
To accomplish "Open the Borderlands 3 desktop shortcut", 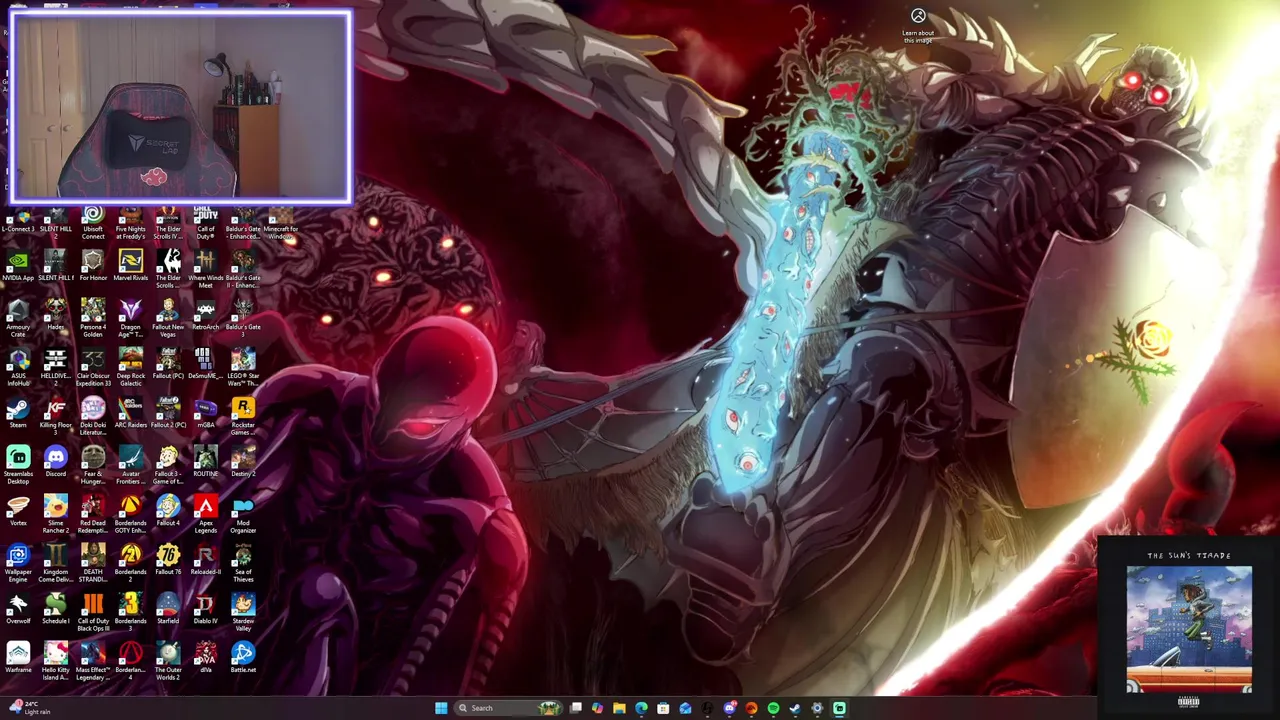I will pos(130,614).
